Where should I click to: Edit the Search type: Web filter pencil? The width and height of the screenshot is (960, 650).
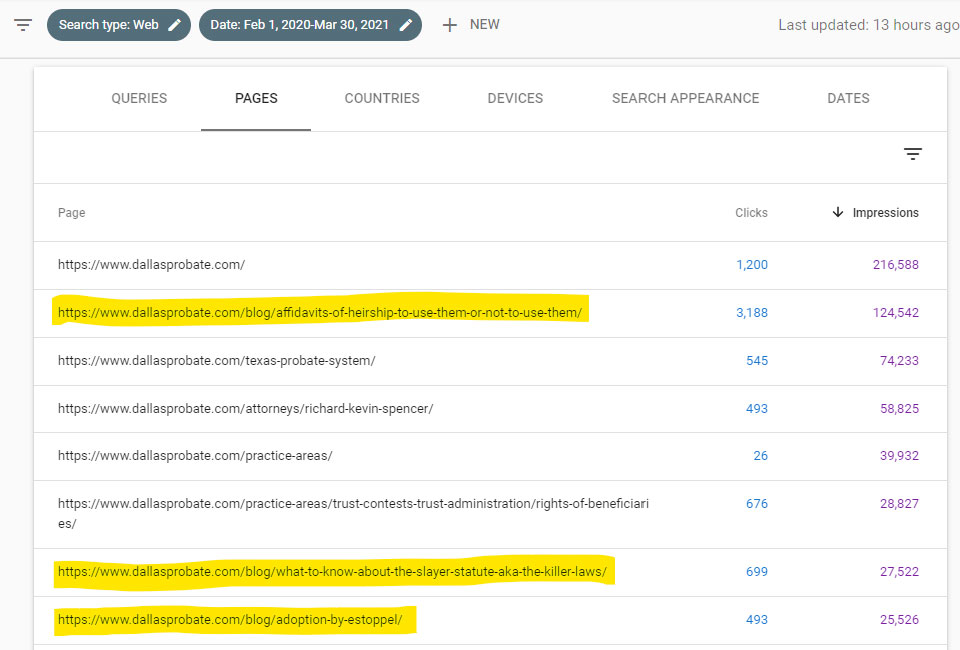pyautogui.click(x=175, y=25)
